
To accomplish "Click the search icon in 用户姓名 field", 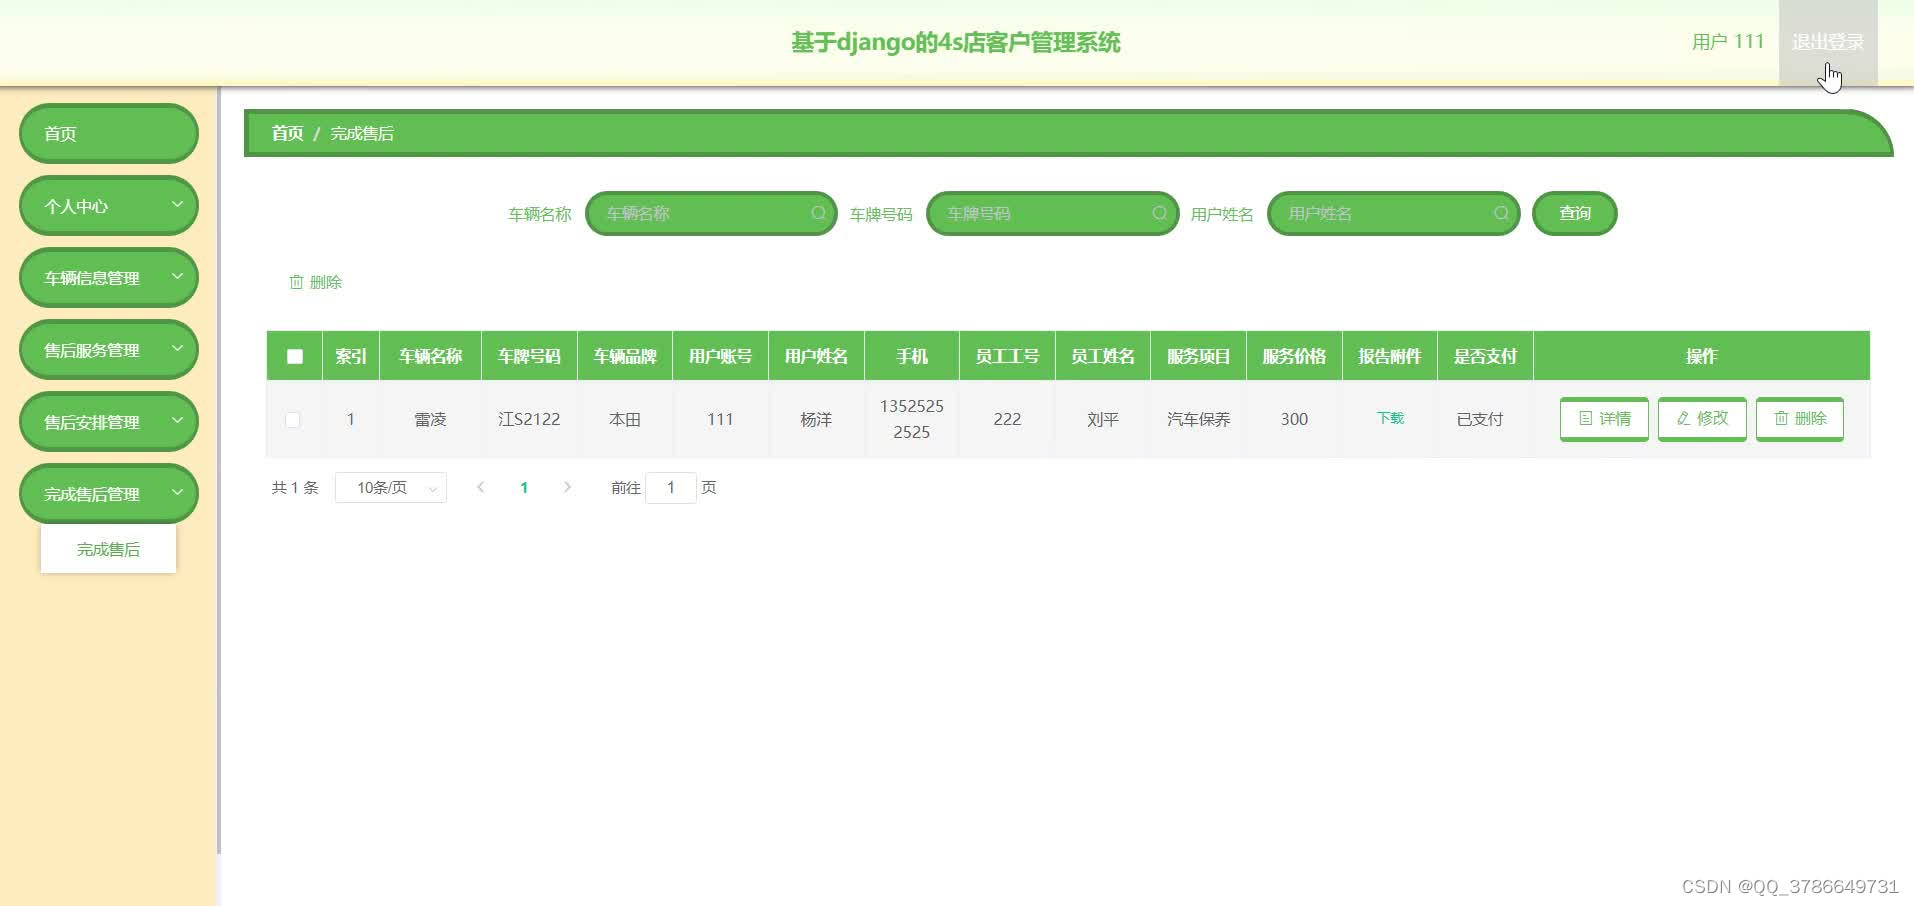I will coord(1501,213).
